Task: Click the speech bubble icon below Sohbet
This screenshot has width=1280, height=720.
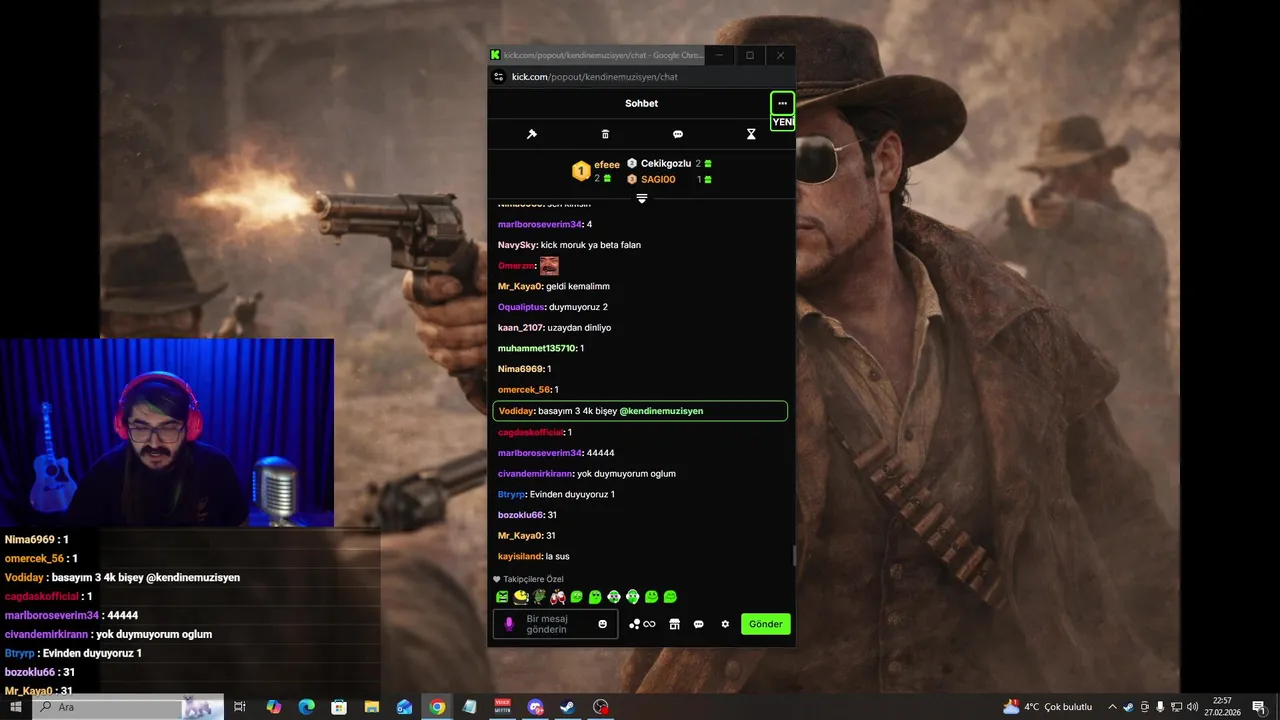Action: [x=678, y=134]
